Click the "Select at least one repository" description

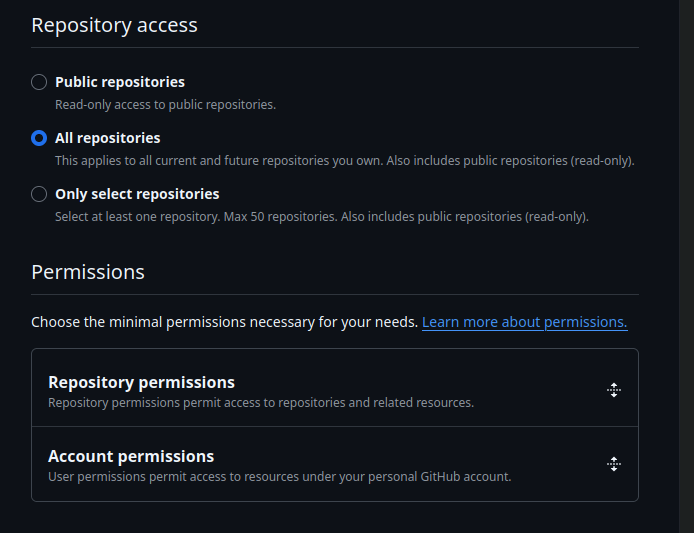[321, 216]
